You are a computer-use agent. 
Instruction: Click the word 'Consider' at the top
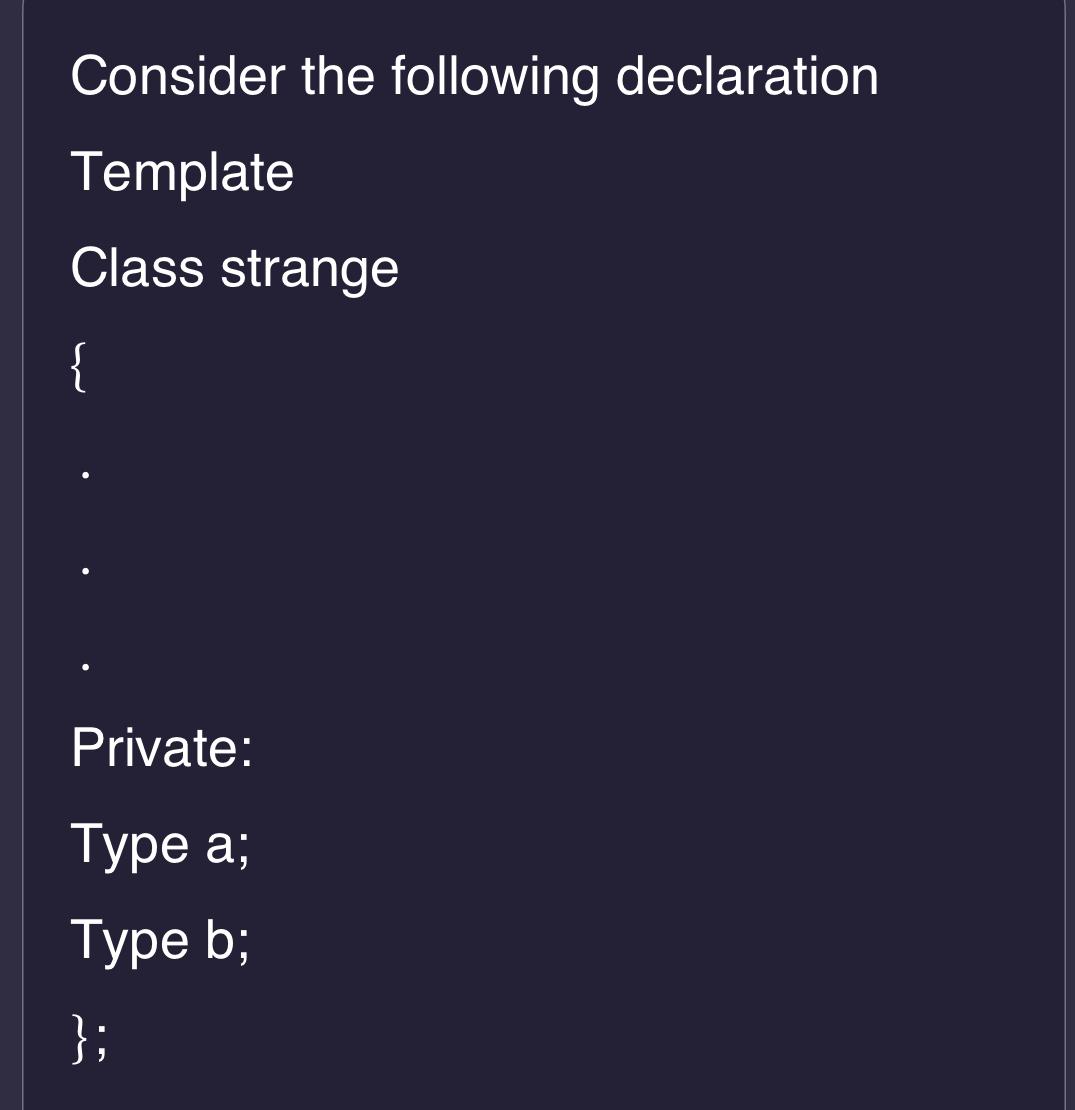178,76
